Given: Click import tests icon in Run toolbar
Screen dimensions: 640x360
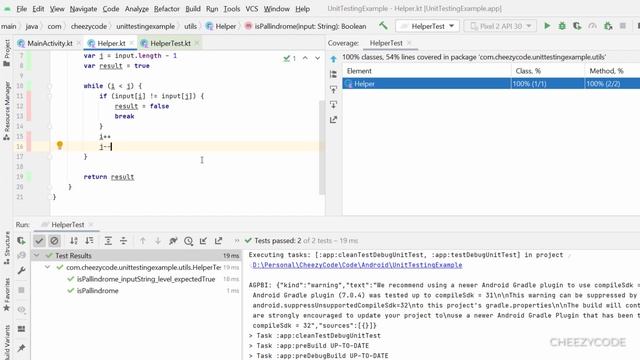Looking at the screenshot, I should coord(203,241).
